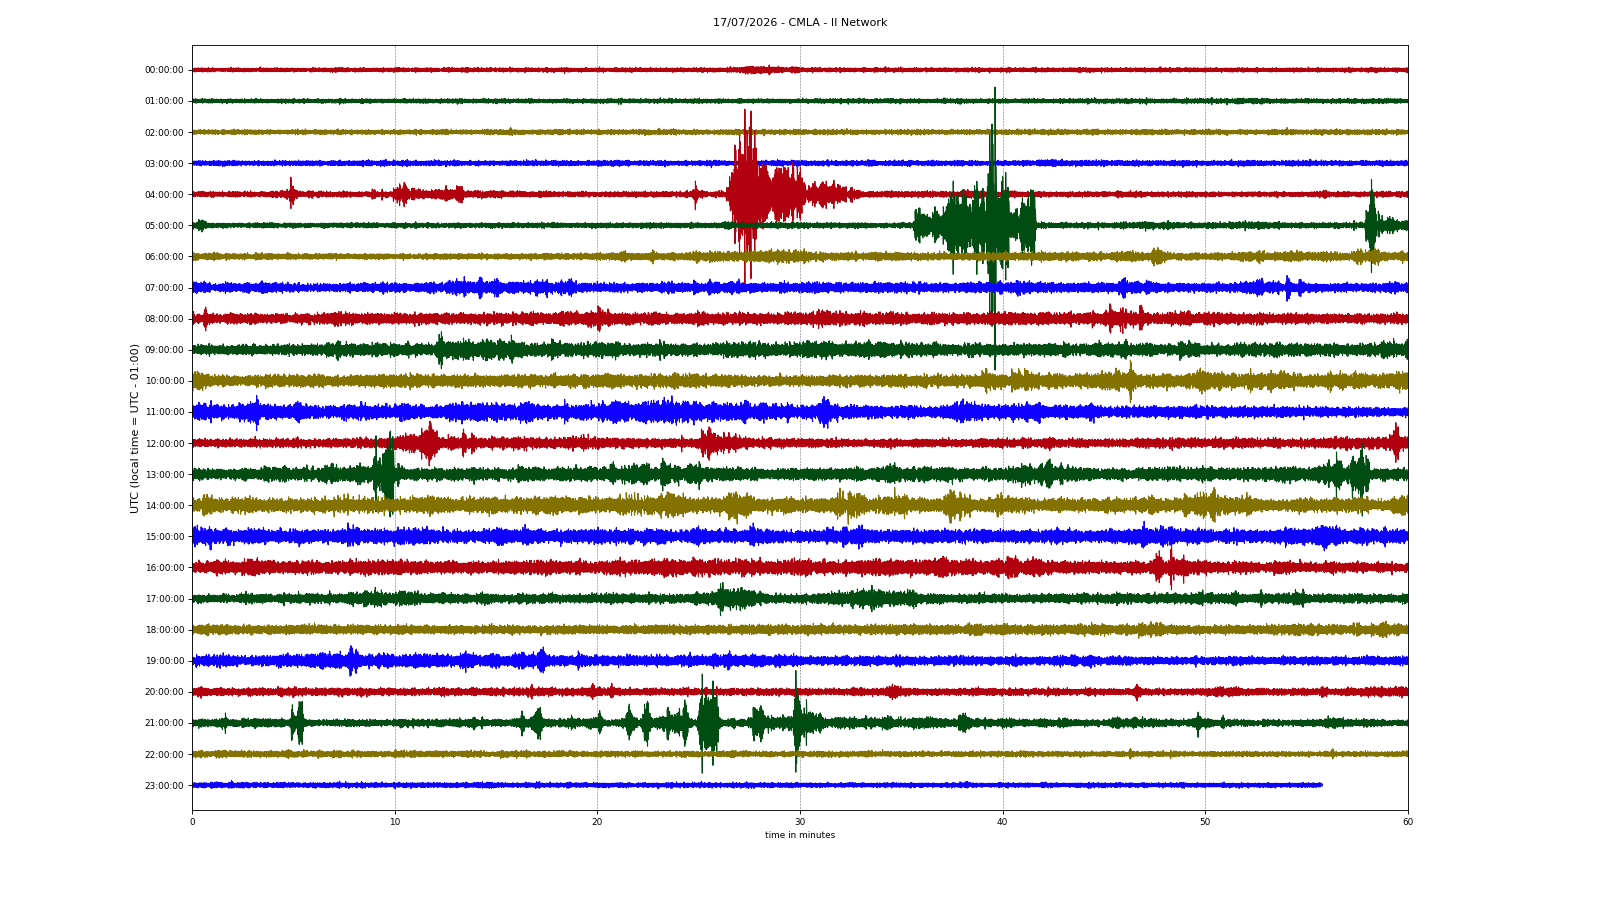The width and height of the screenshot is (1600, 900).
Task: Select the 20:00:00 row label
Action: point(164,692)
